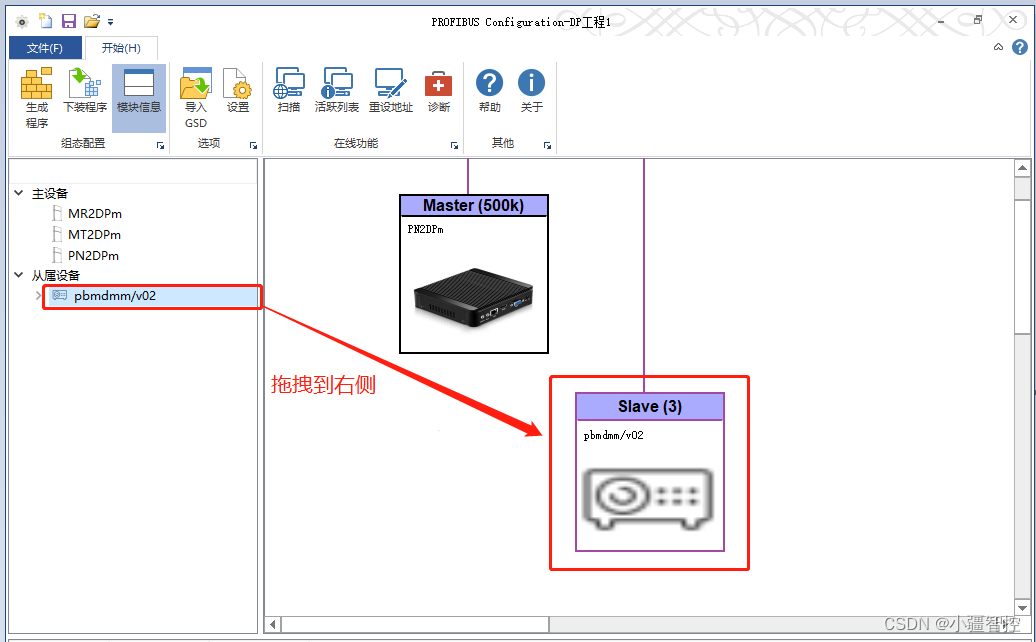Viewport: 1036px width, 642px height.
Task: Open the Live List (活跃列表)
Action: [x=337, y=90]
